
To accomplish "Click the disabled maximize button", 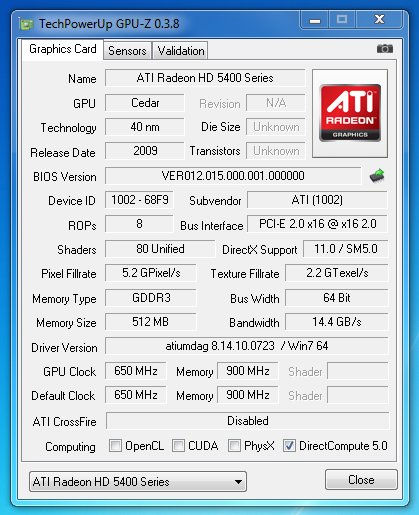I will [342, 20].
